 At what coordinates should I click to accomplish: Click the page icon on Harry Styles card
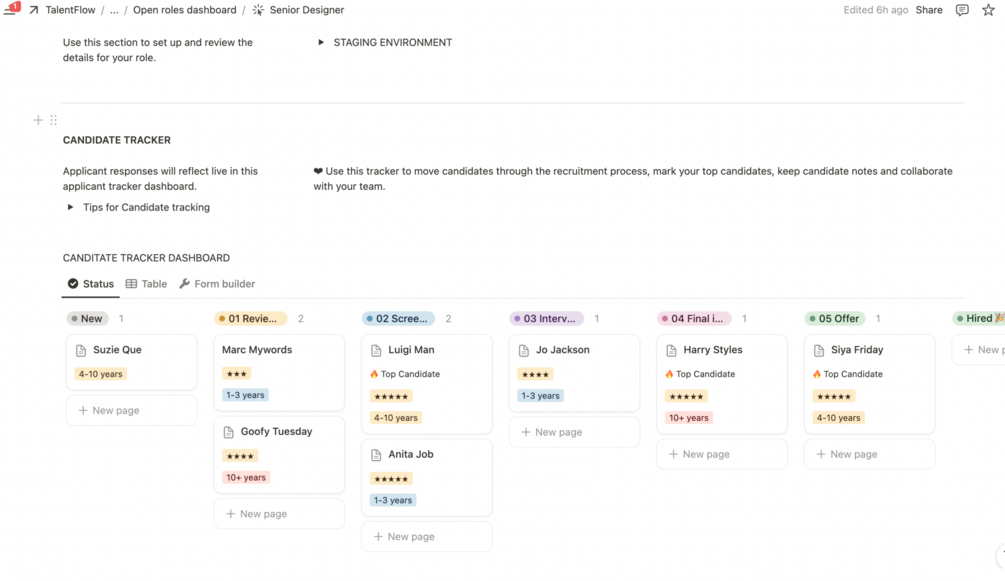[x=672, y=350]
